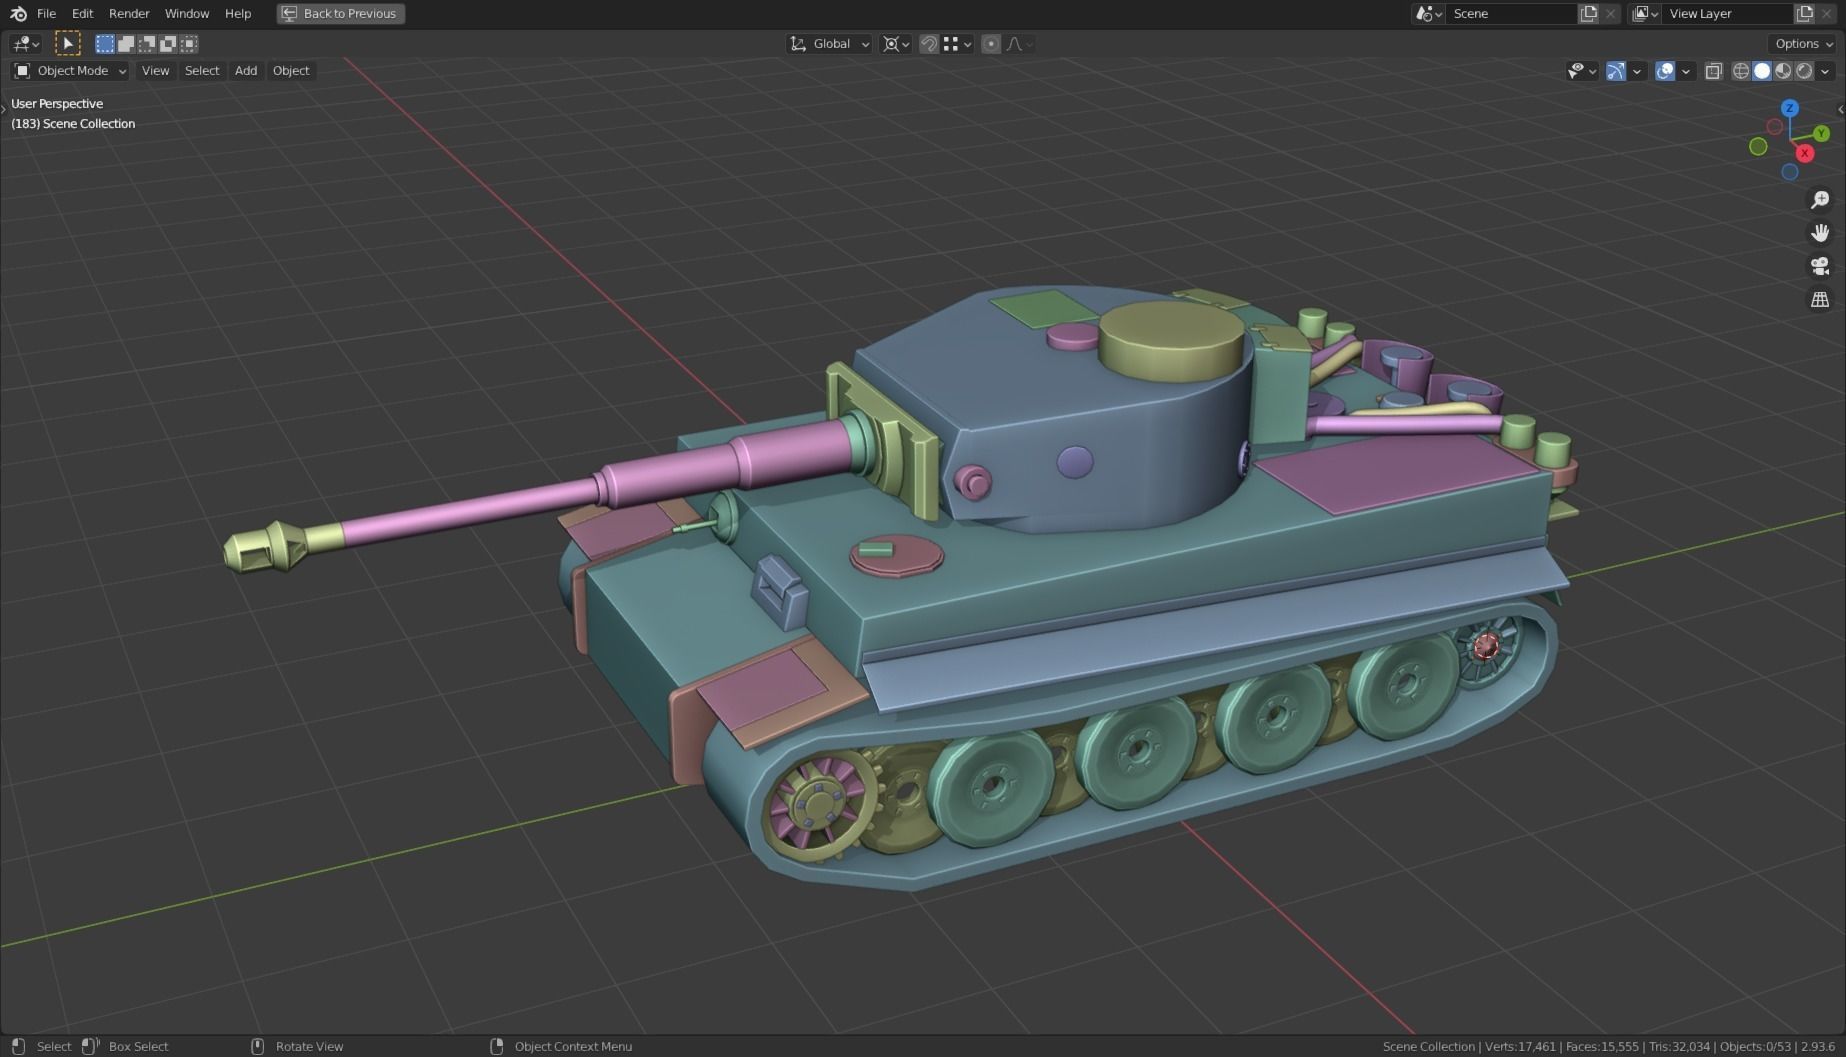Open the Window menu
Screen dimensions: 1846x1057
click(187, 14)
